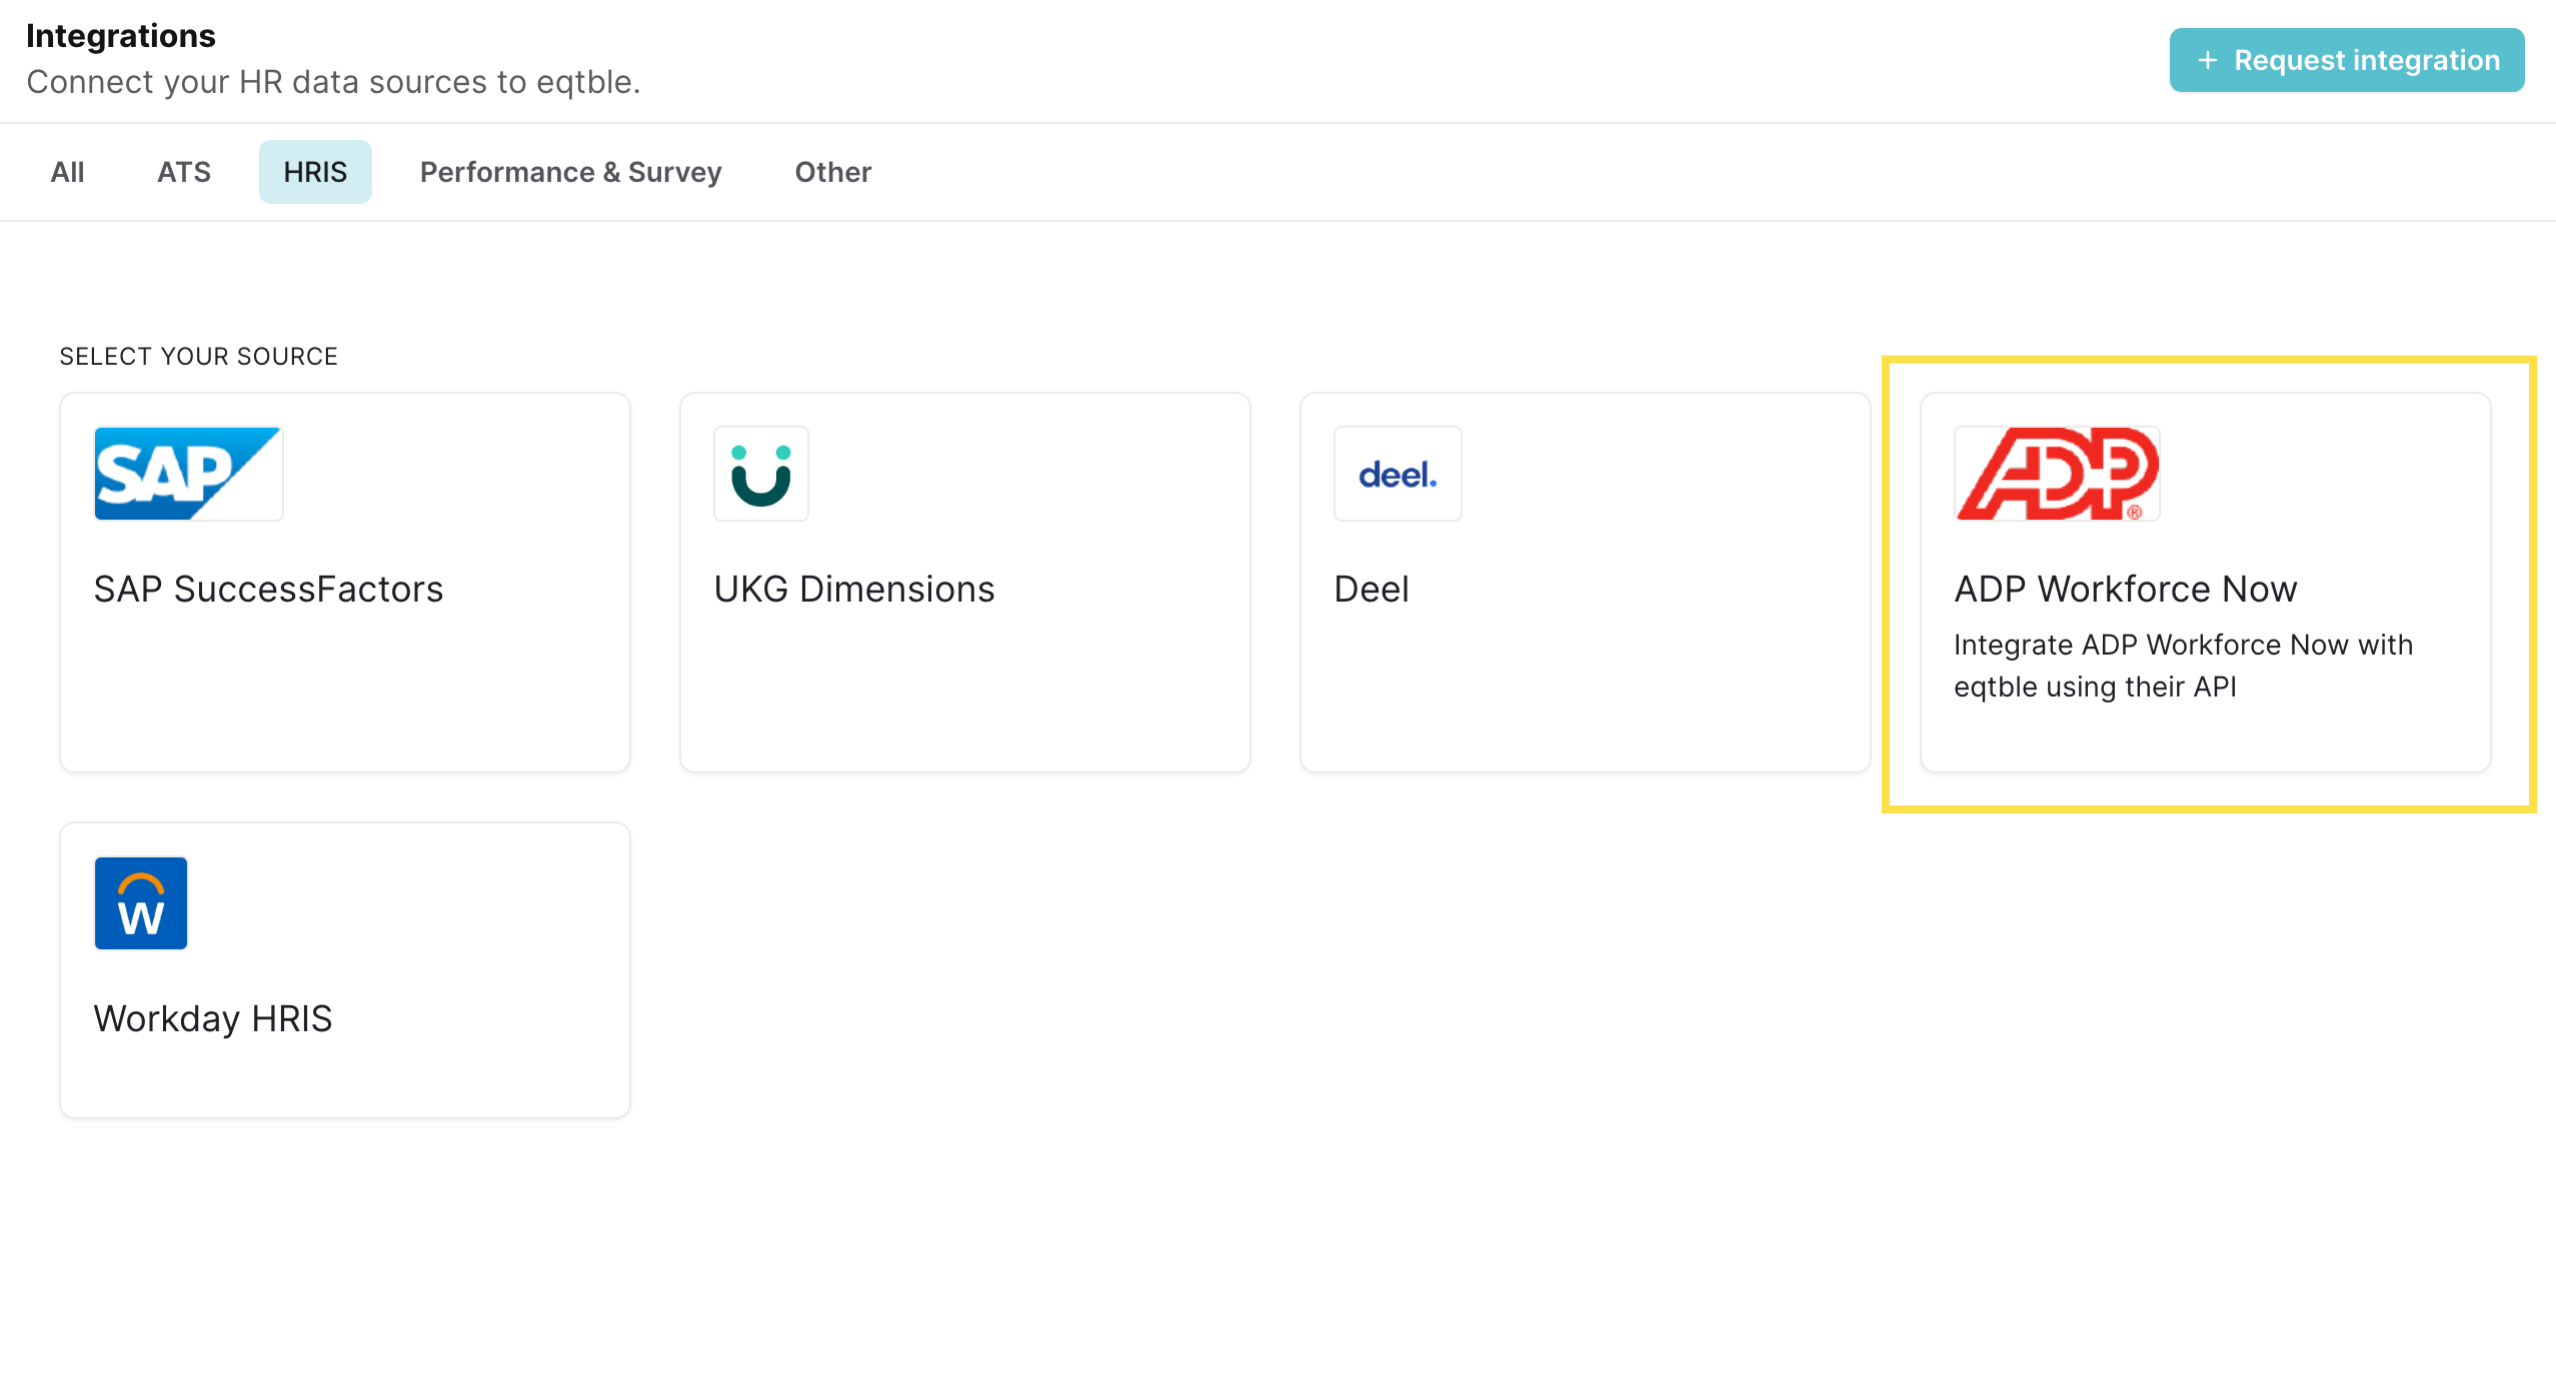Click ADP integration description text
Image resolution: width=2556 pixels, height=1386 pixels.
coord(2182,665)
